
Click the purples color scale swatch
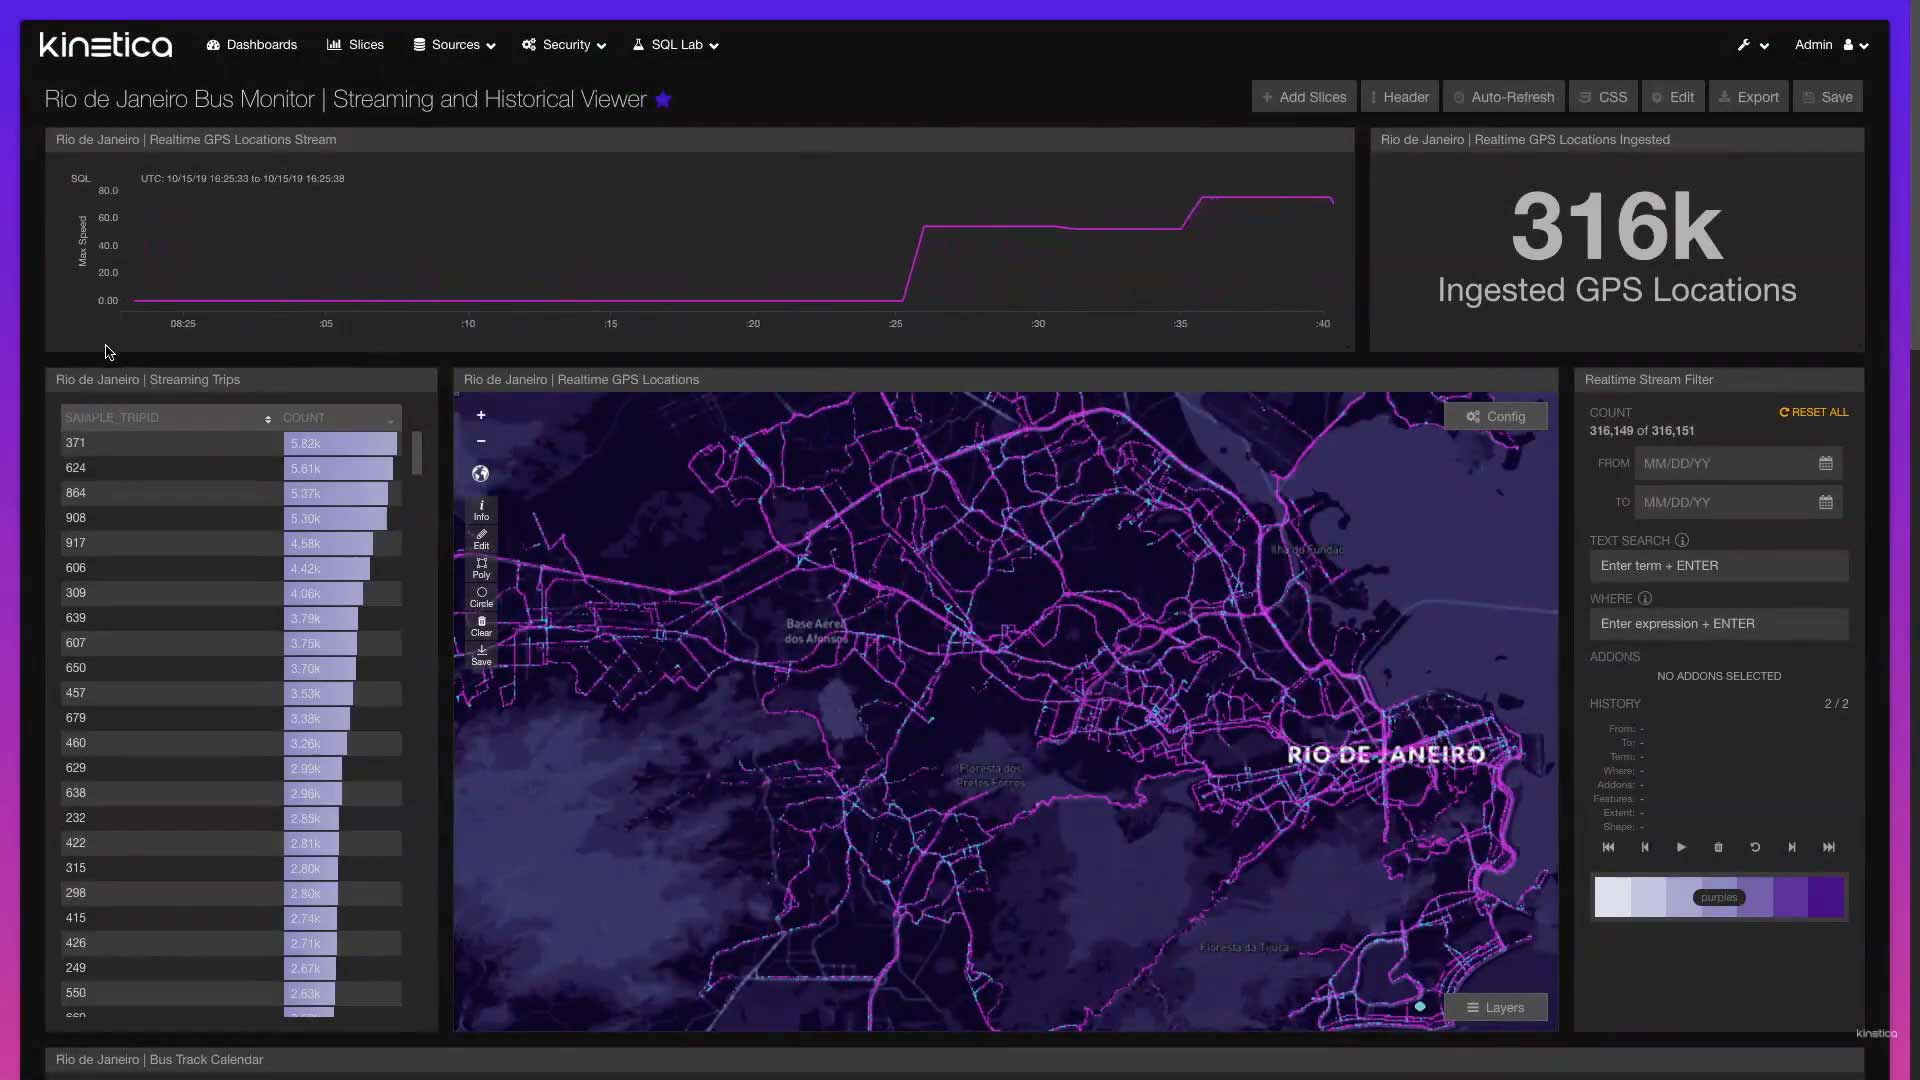(1719, 897)
